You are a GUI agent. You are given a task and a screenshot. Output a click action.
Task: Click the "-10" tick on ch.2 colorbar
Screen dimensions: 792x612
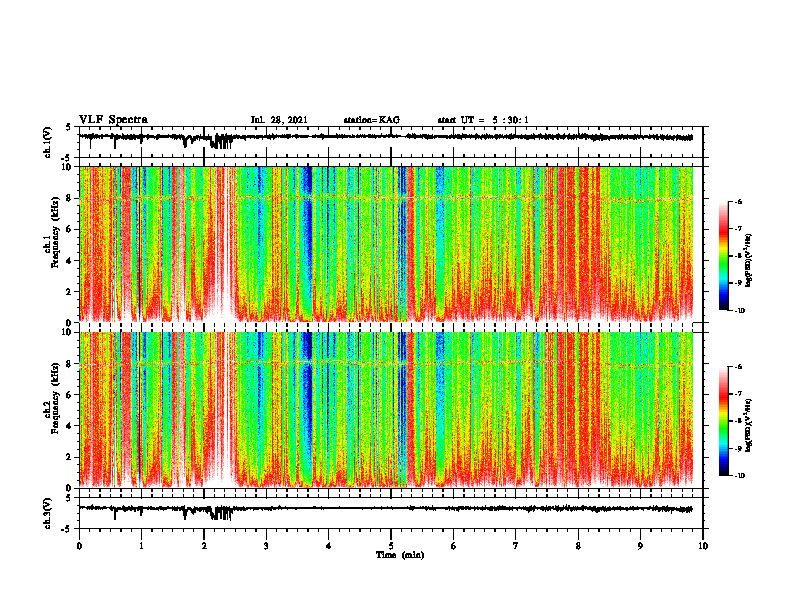[x=739, y=476]
